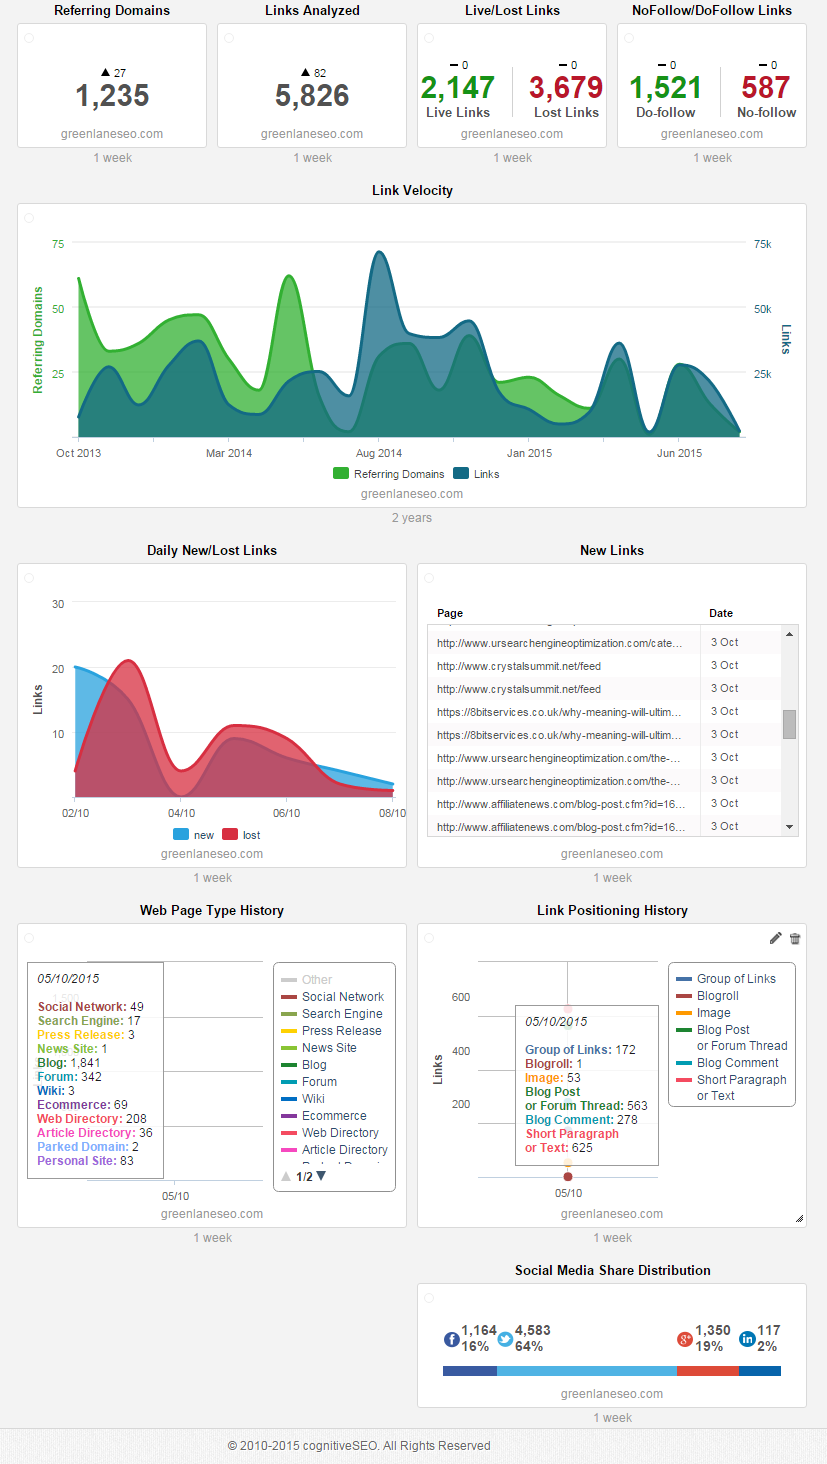
Task: Select the Link Velocity widget radio circle
Action: 29,218
